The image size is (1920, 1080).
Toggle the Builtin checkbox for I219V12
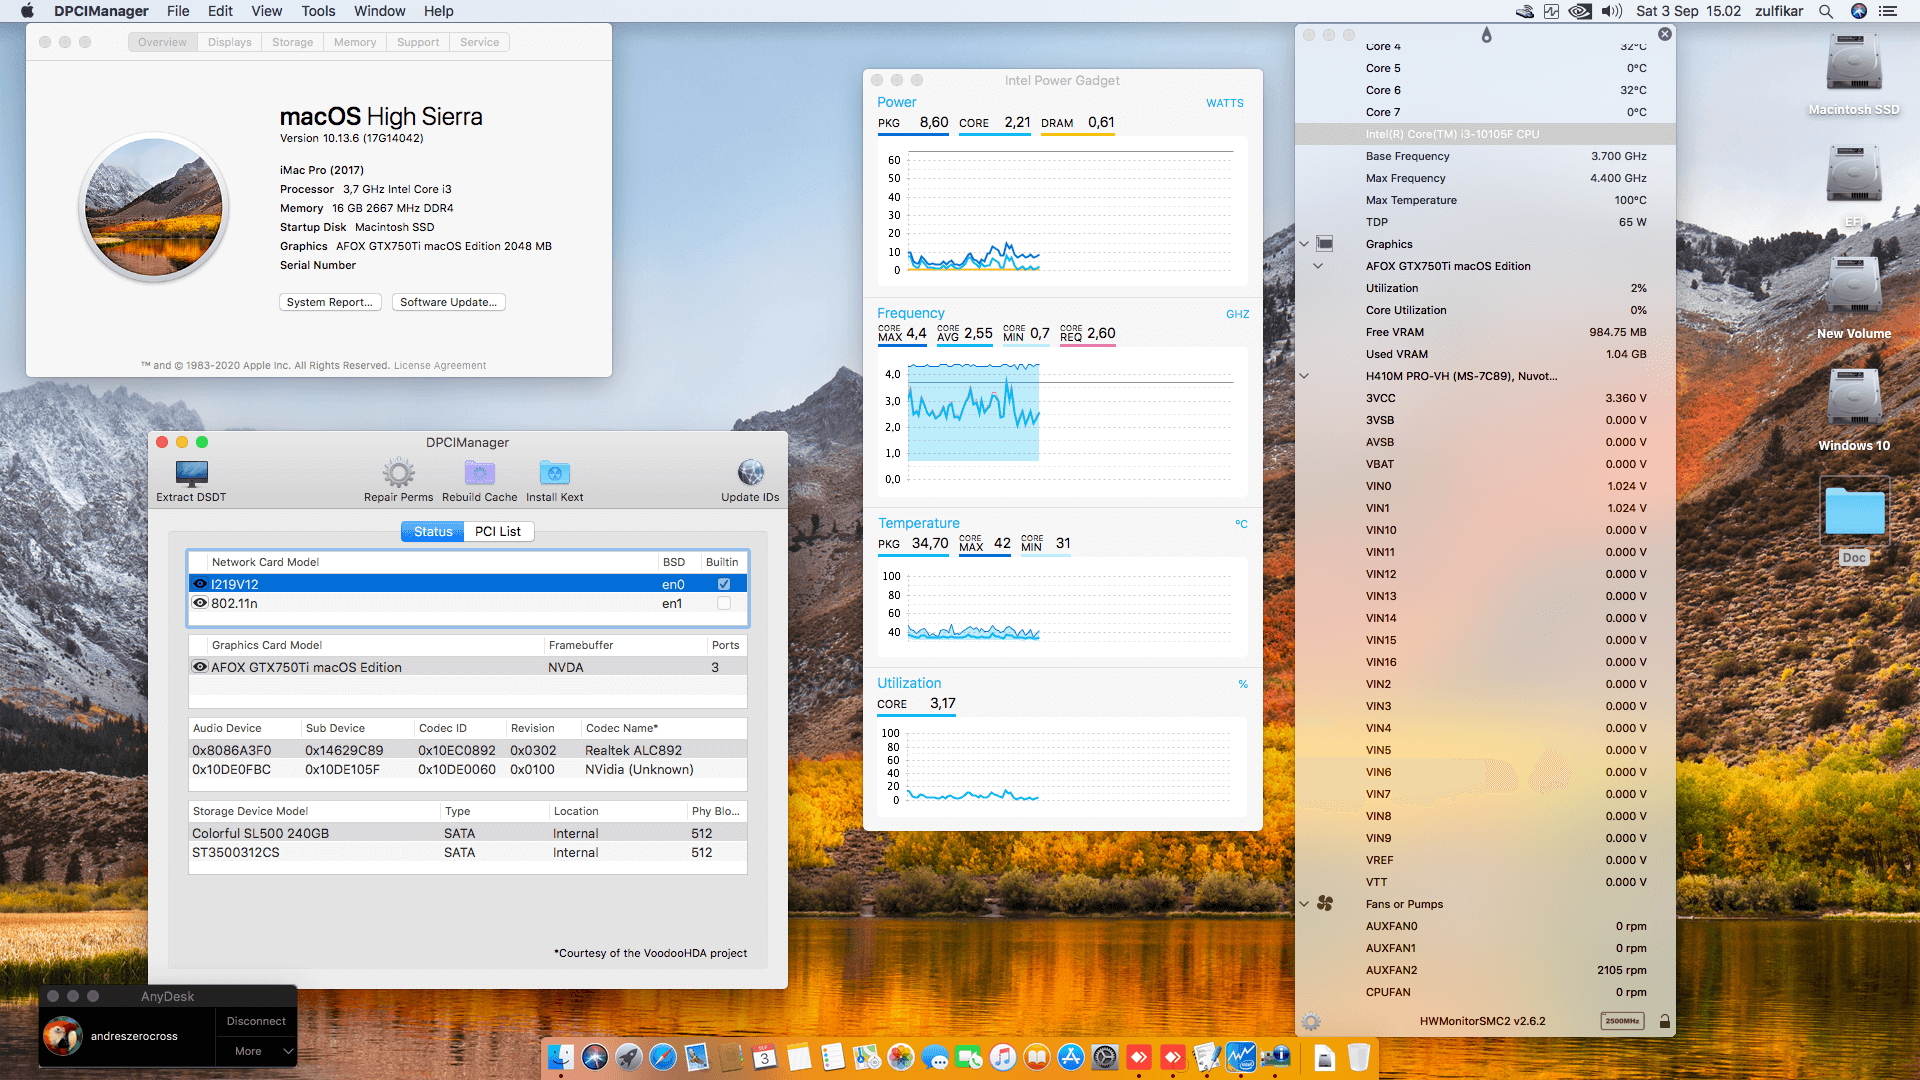point(724,584)
